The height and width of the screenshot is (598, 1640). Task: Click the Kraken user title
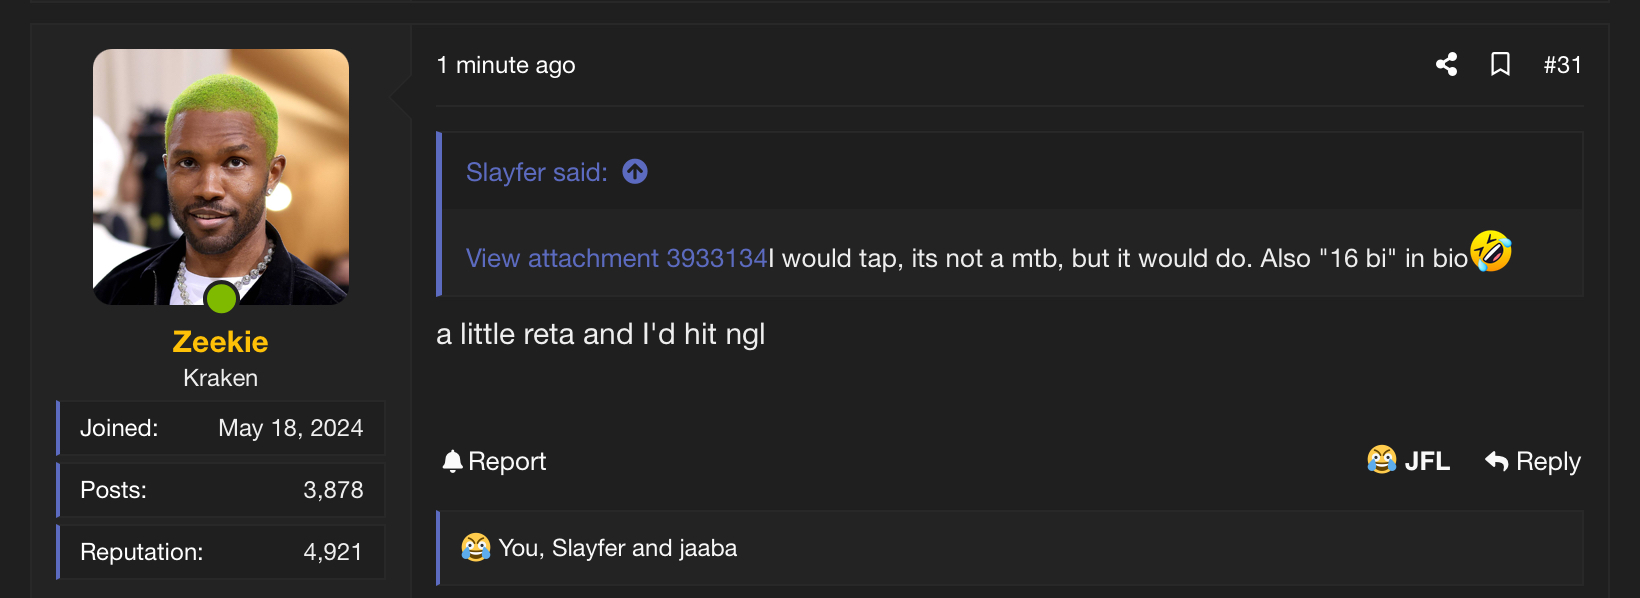(x=220, y=378)
